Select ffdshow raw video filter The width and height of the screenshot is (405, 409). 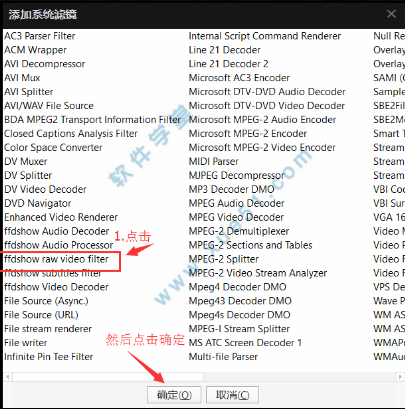(x=56, y=259)
